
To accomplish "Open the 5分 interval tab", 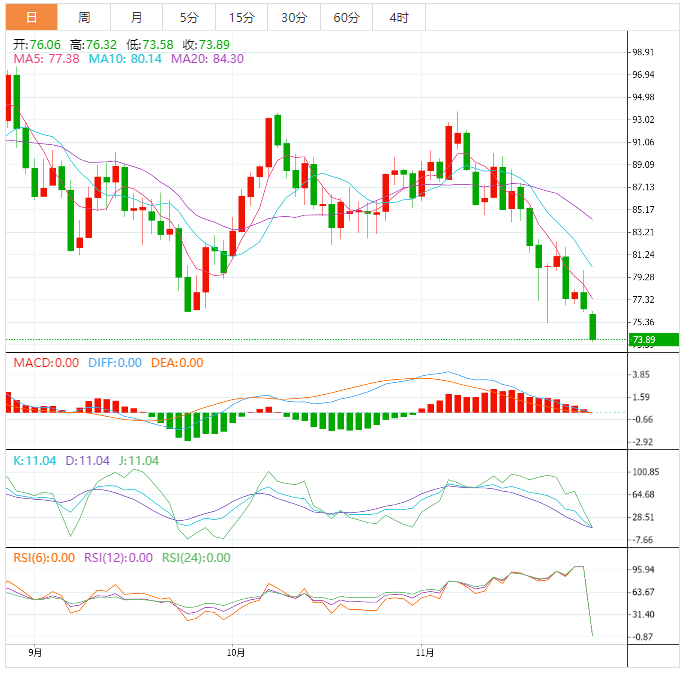I will tap(189, 17).
